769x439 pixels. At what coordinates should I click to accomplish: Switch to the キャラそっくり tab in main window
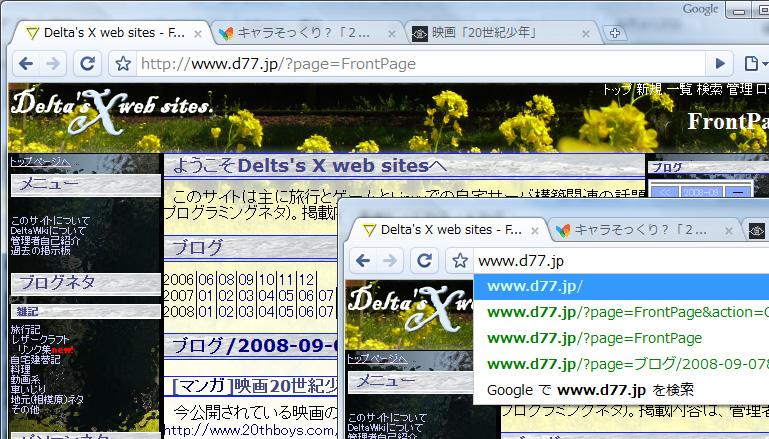point(300,33)
